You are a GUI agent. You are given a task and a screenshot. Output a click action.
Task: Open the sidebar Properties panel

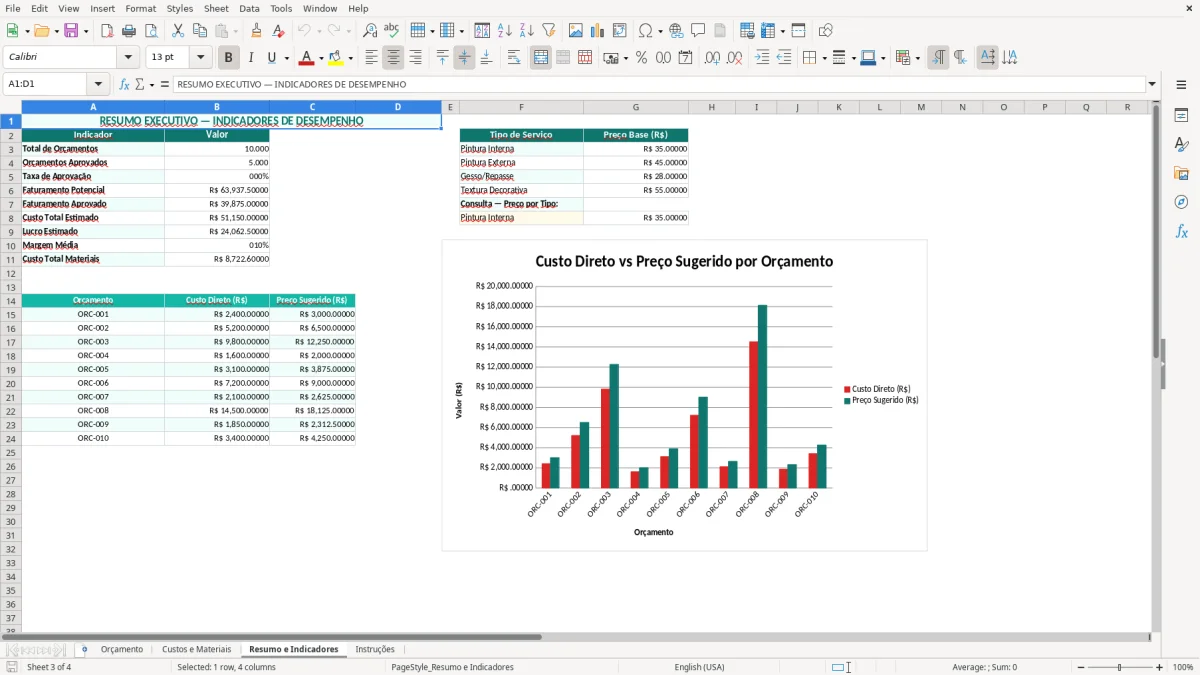pyautogui.click(x=1181, y=116)
